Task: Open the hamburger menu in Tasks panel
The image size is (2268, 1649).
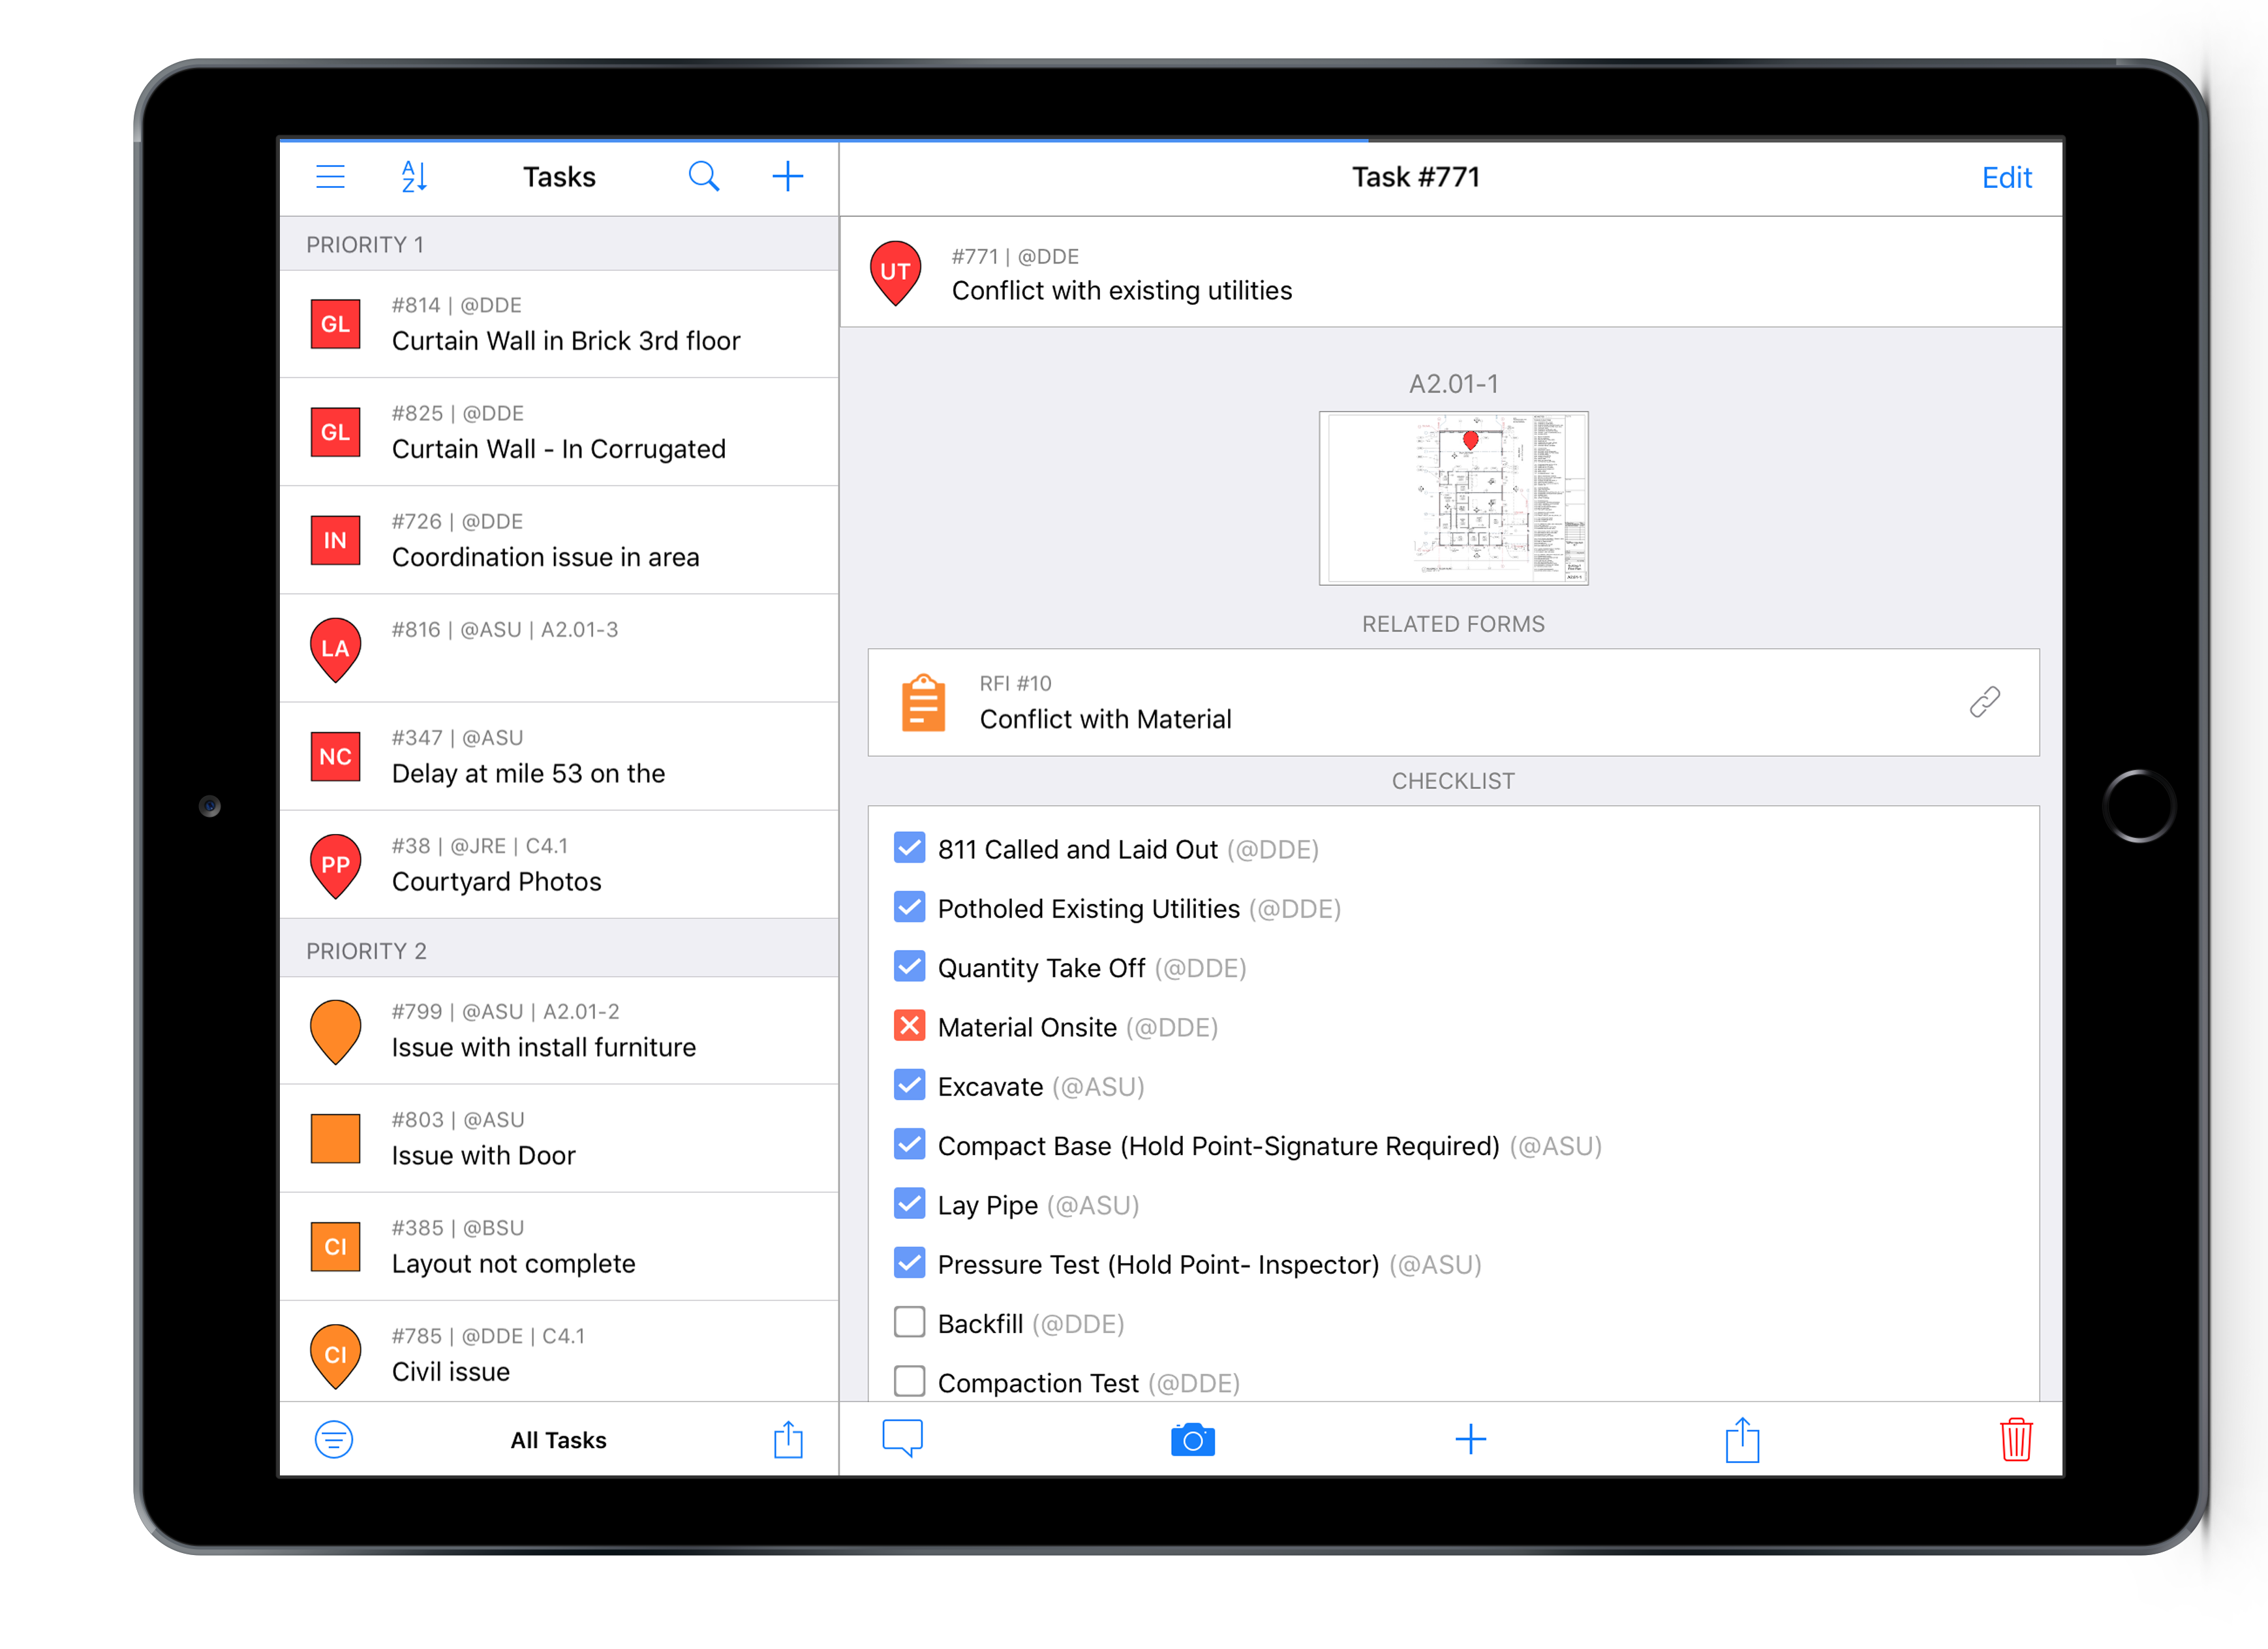Action: pyautogui.click(x=330, y=177)
